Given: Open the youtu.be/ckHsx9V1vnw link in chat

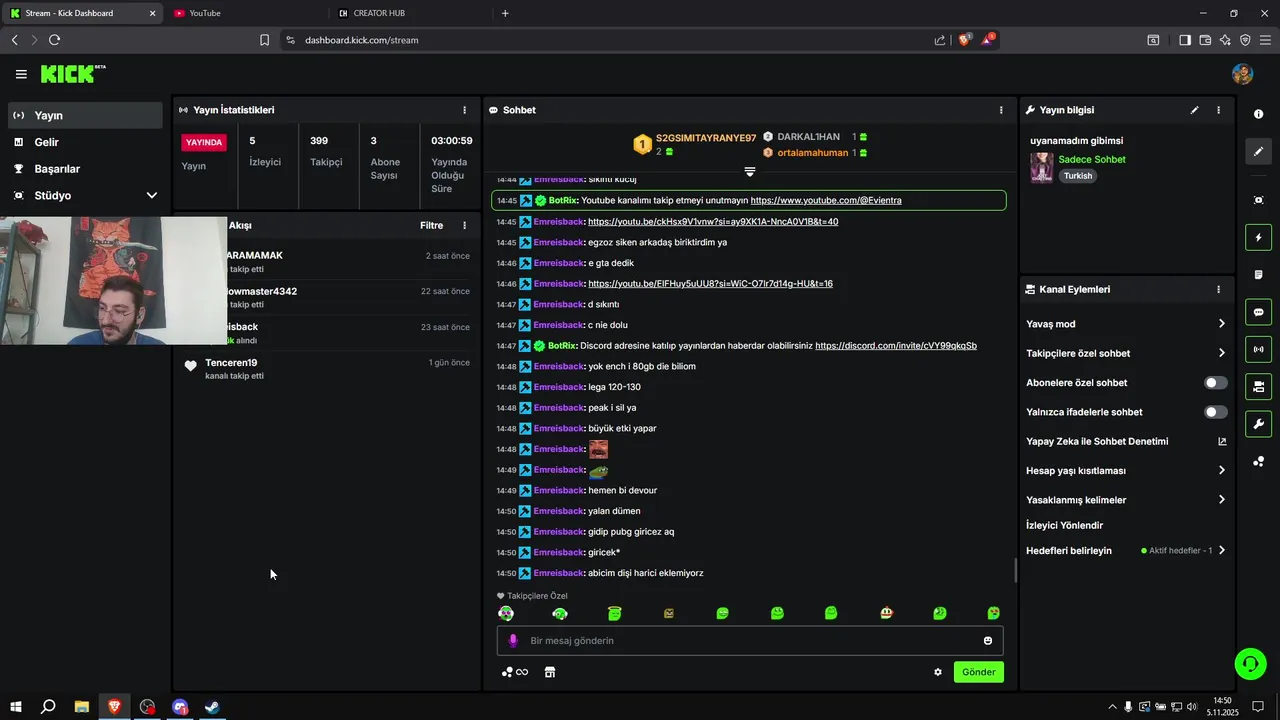Looking at the screenshot, I should [x=713, y=222].
